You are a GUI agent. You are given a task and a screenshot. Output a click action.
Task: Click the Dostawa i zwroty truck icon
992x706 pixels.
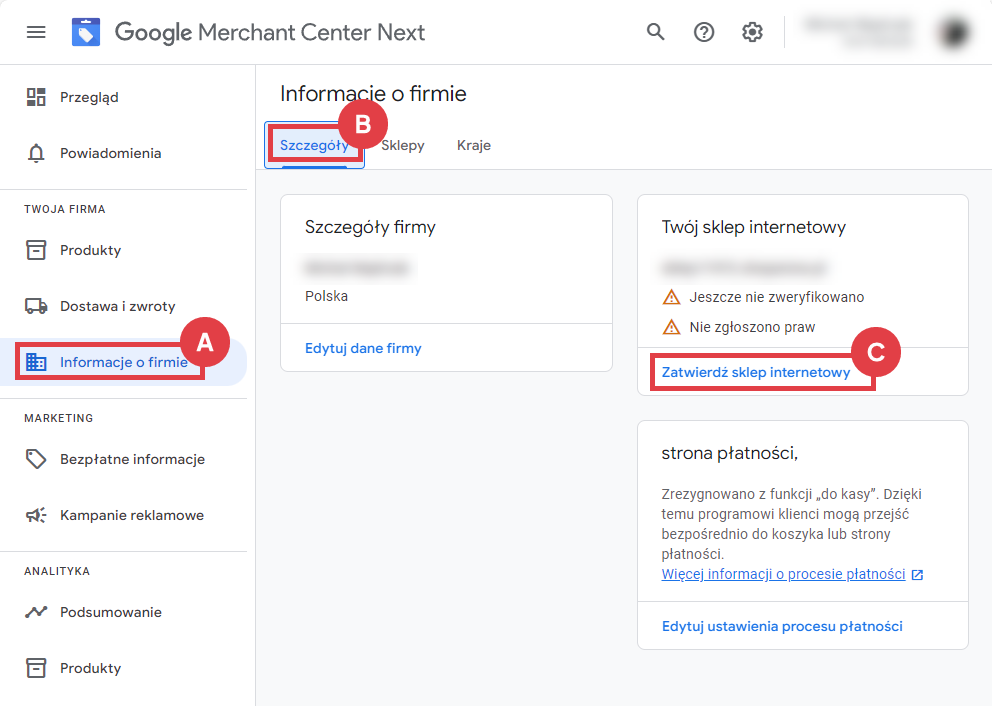pyautogui.click(x=36, y=306)
